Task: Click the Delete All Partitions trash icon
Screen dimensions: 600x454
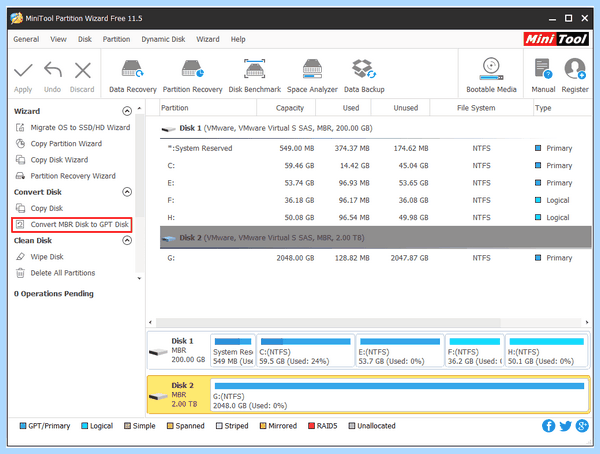Action: point(20,273)
